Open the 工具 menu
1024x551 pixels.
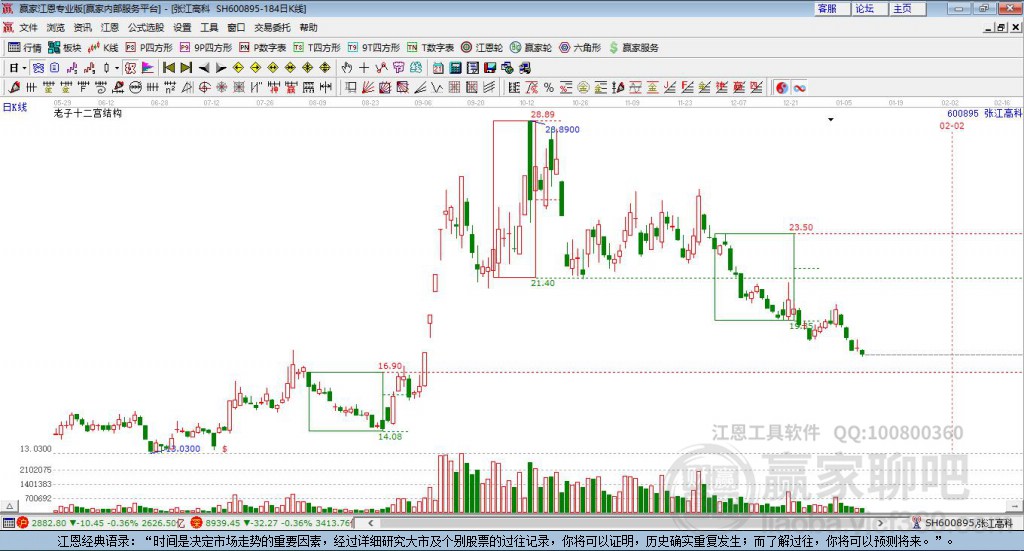[x=209, y=27]
